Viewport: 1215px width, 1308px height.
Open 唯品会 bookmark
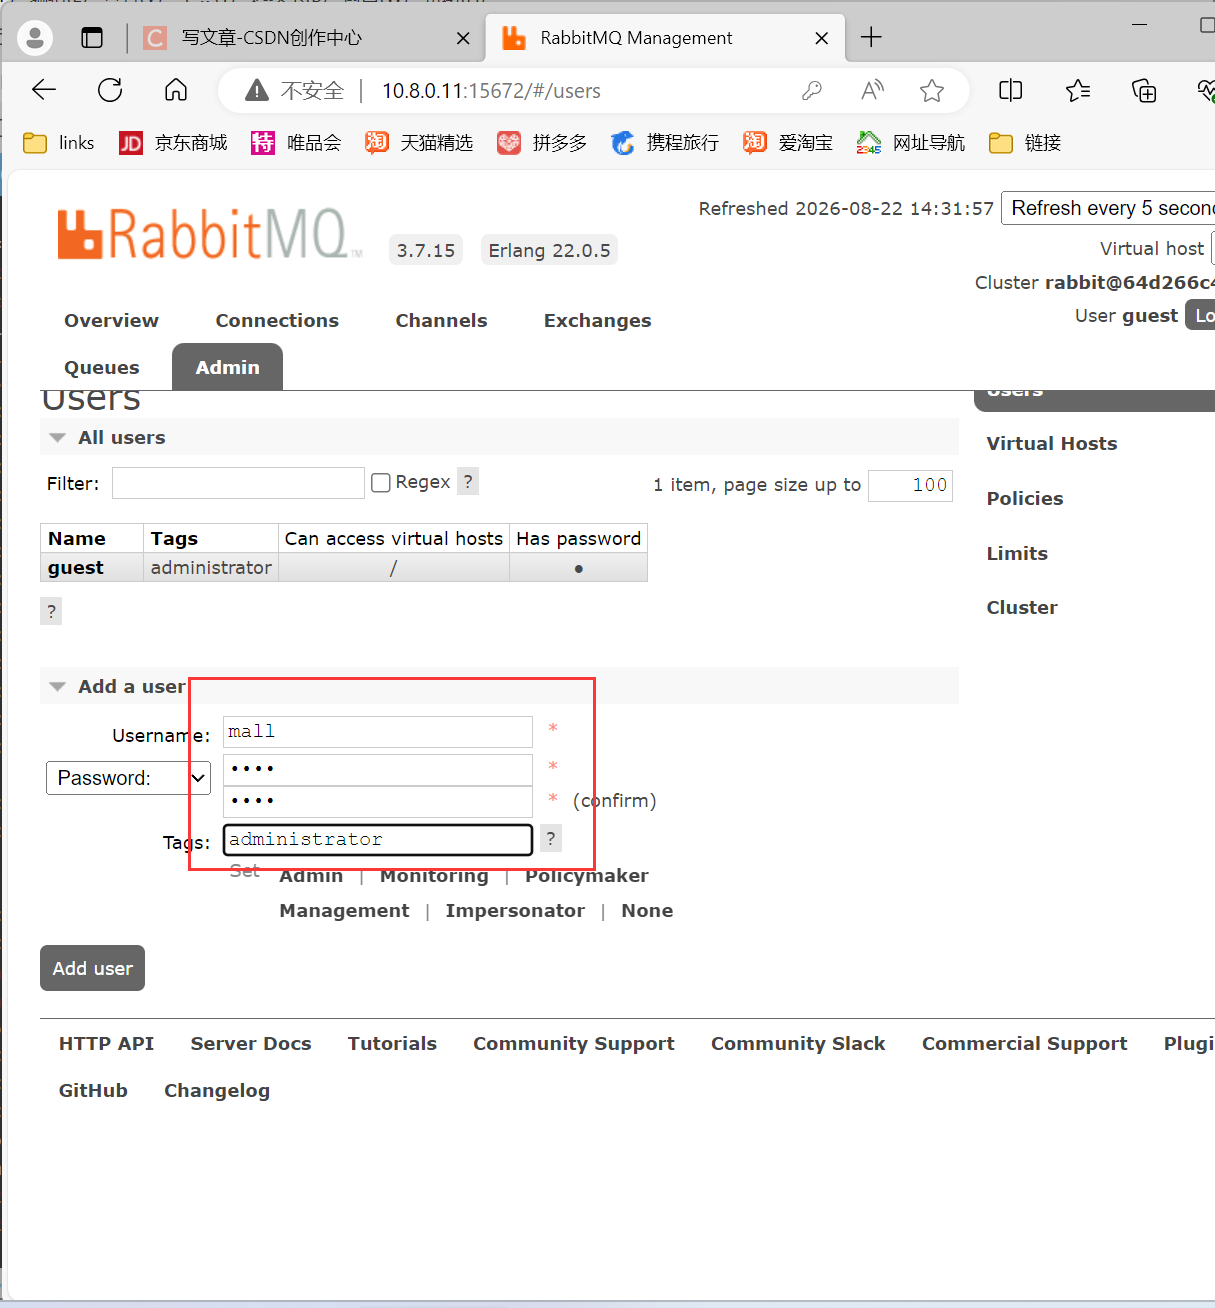tap(296, 143)
